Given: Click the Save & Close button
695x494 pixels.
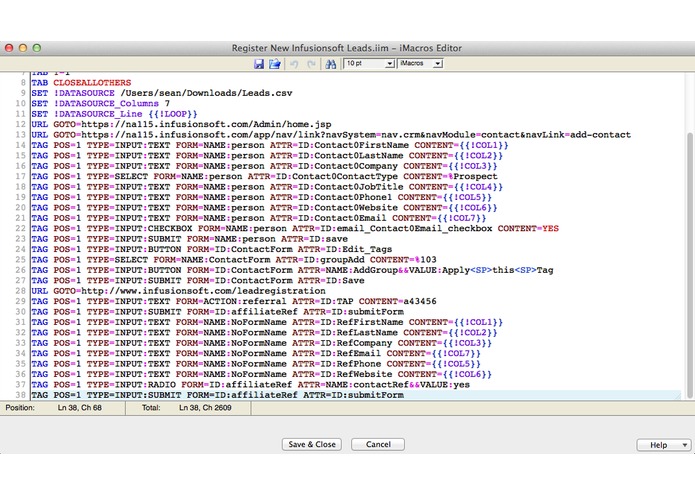Looking at the screenshot, I should [312, 444].
